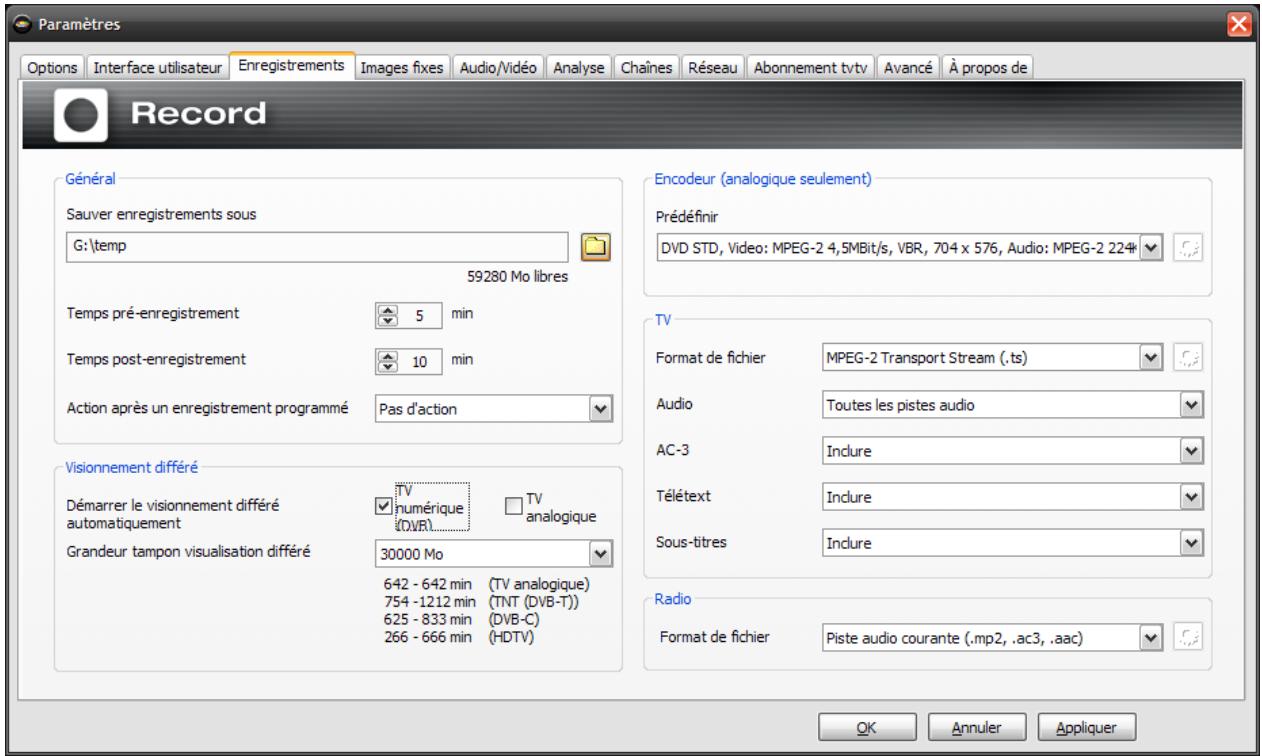Open Action après un enregistrement programmé dropdown

pos(494,409)
